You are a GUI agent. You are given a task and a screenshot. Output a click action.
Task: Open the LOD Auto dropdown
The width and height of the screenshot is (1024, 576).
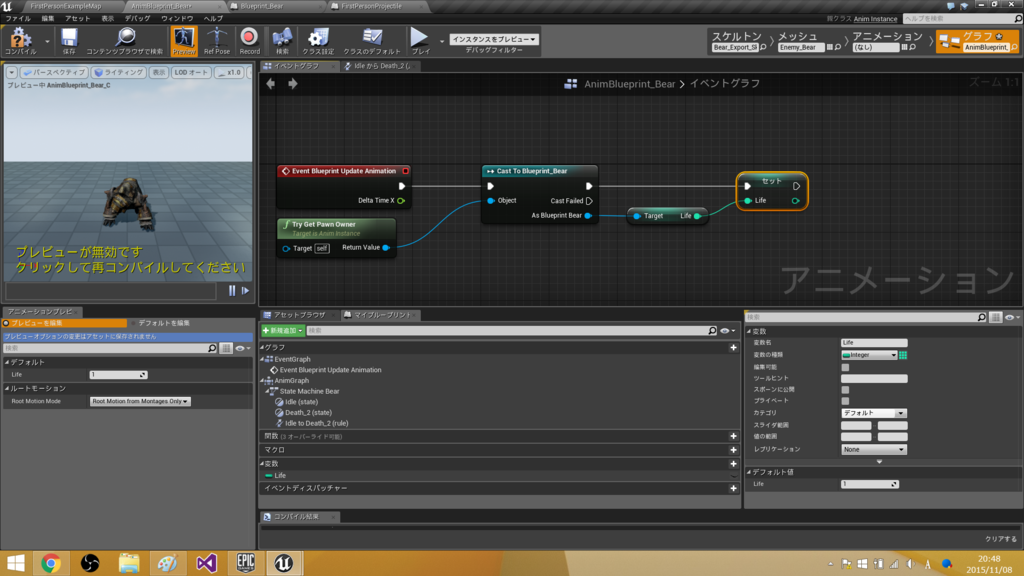tap(191, 72)
